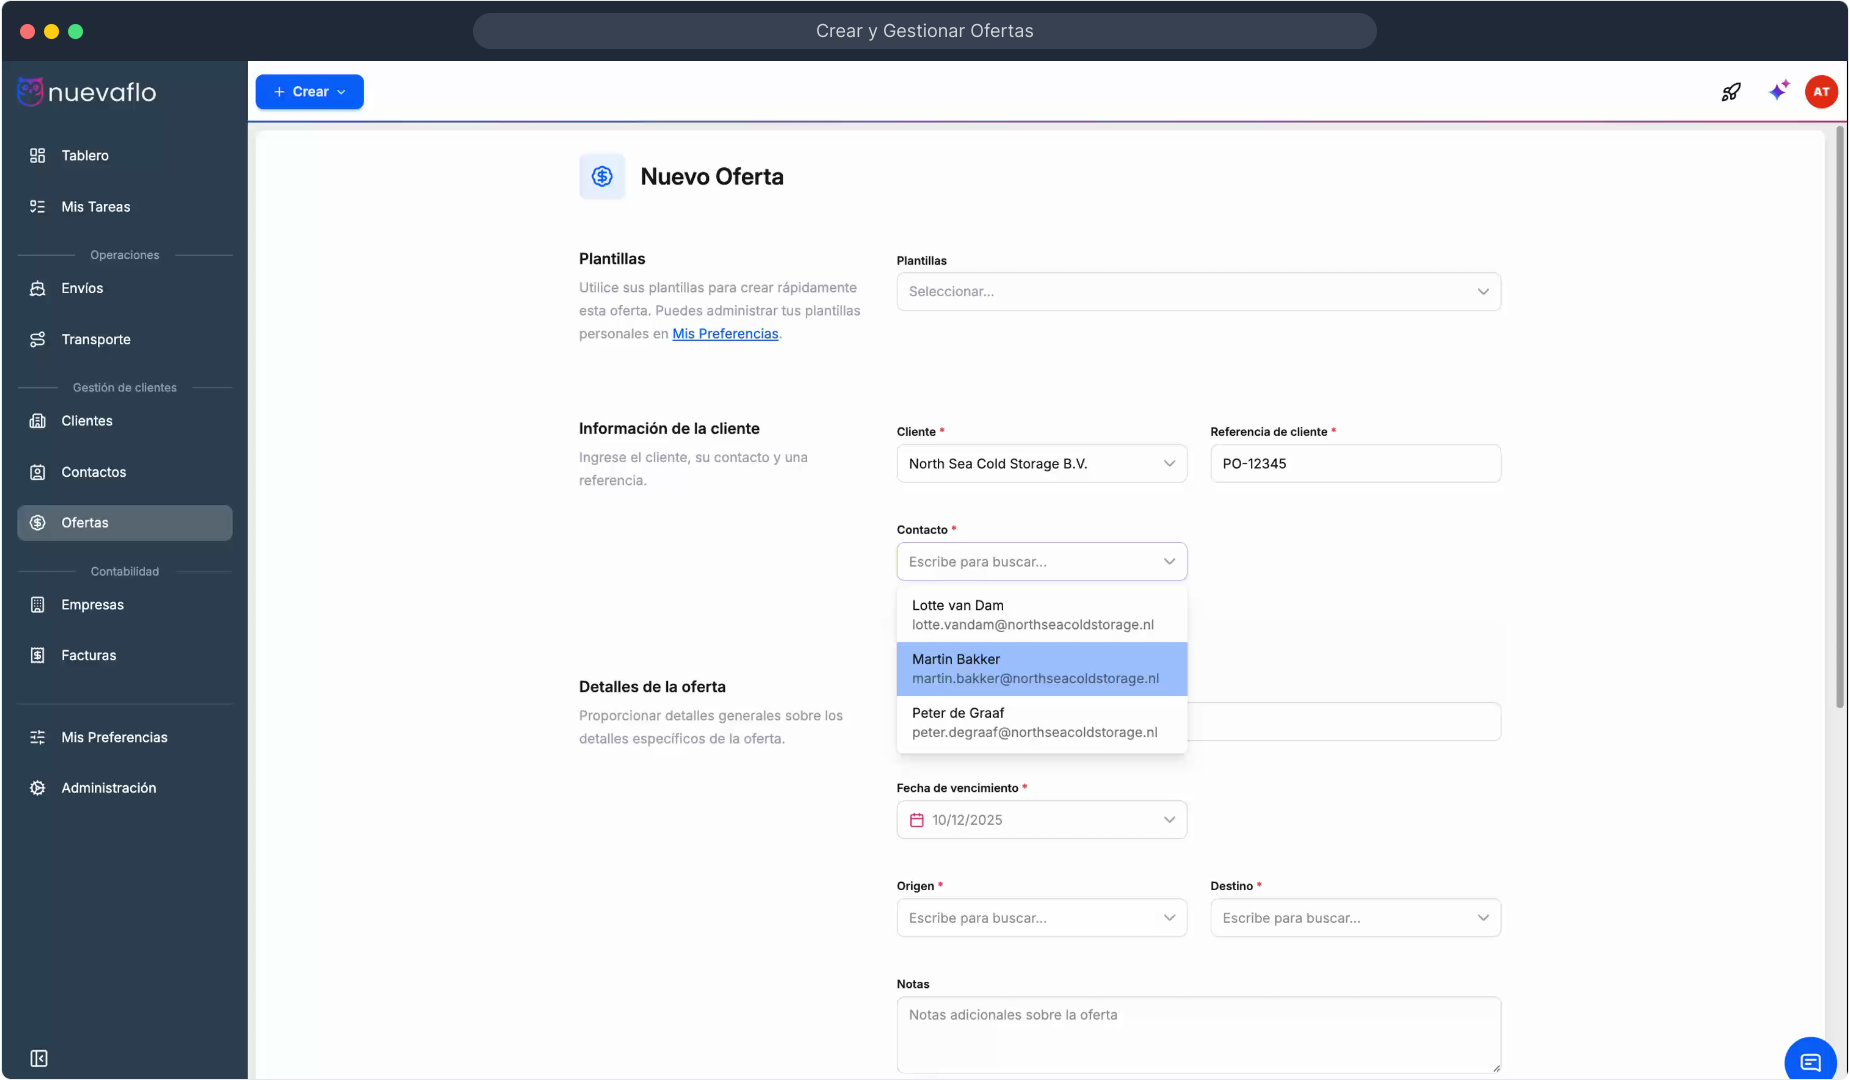Image resolution: width=1850 pixels, height=1080 pixels.
Task: Click the Referencia de cliente field
Action: point(1354,464)
